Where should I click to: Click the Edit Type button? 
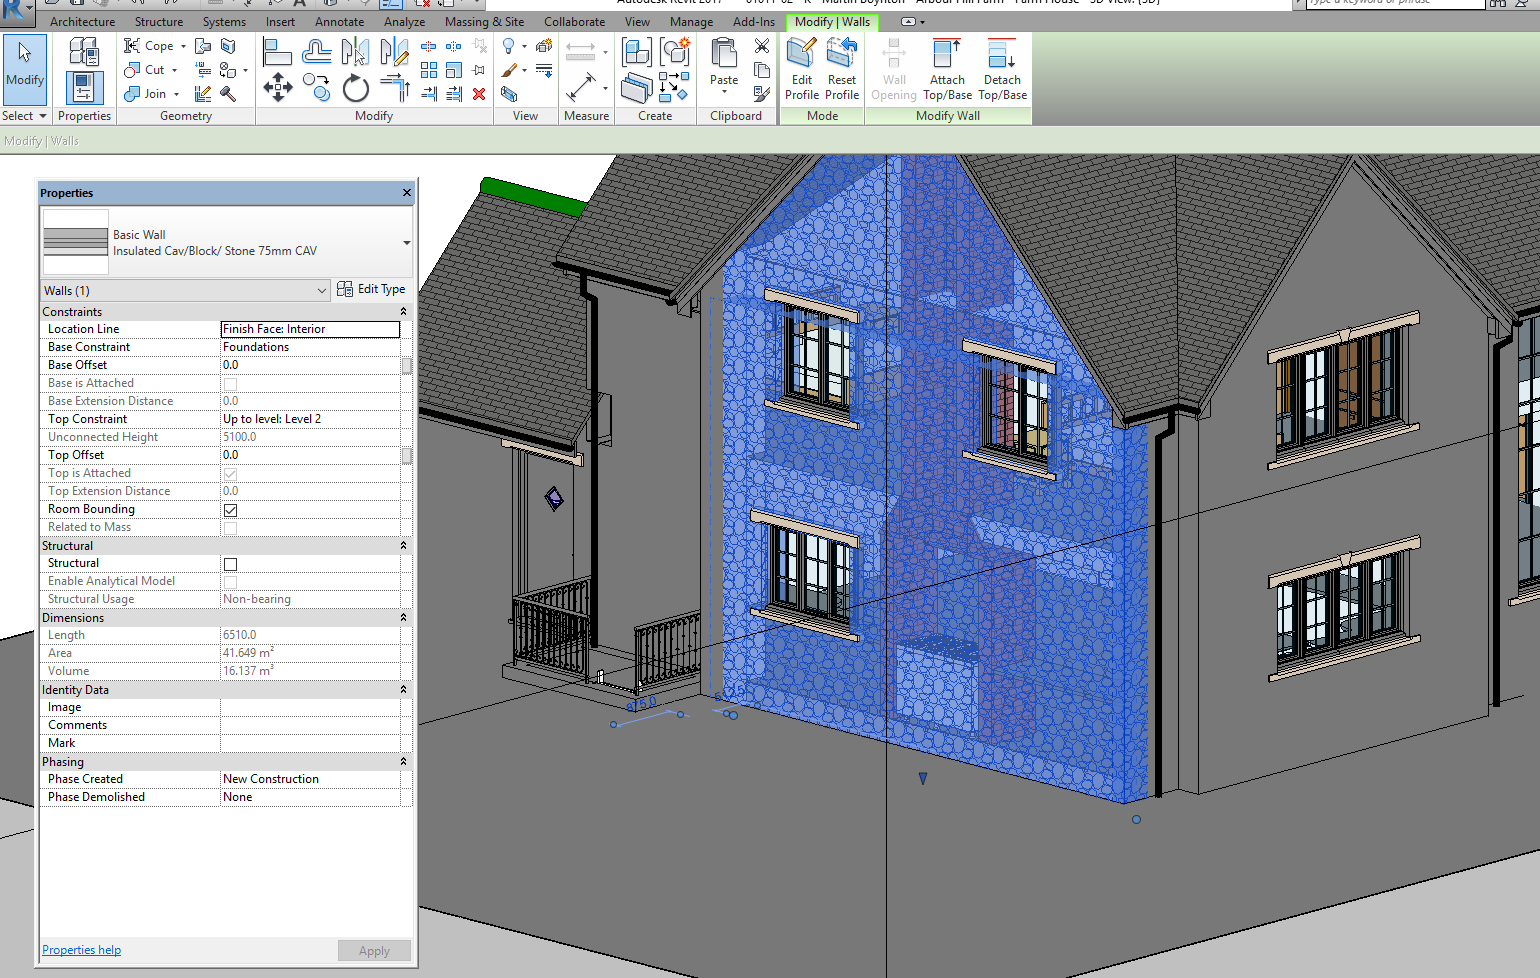pyautogui.click(x=371, y=289)
